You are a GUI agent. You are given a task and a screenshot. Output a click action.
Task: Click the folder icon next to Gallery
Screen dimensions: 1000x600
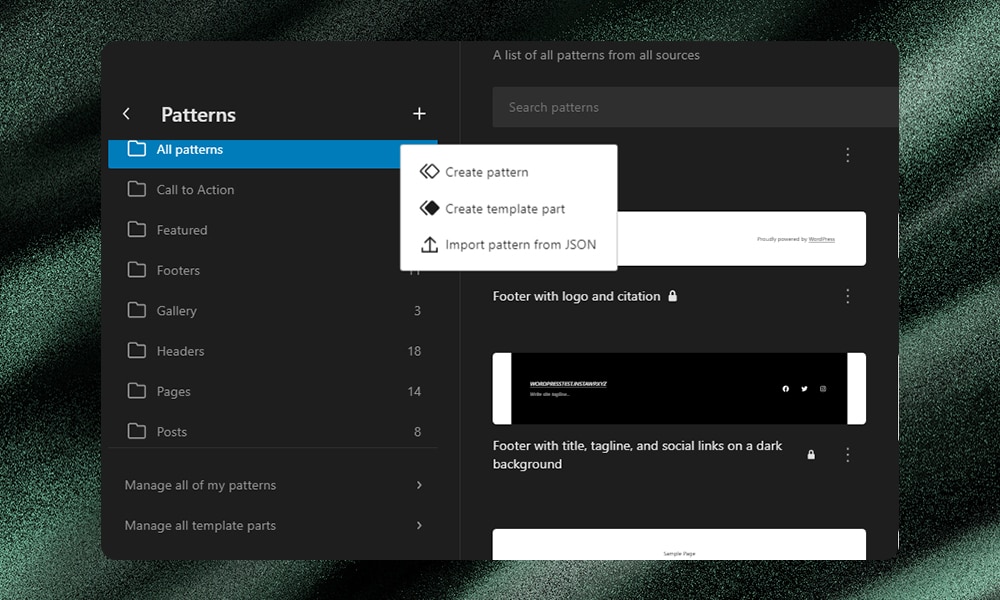tap(137, 311)
